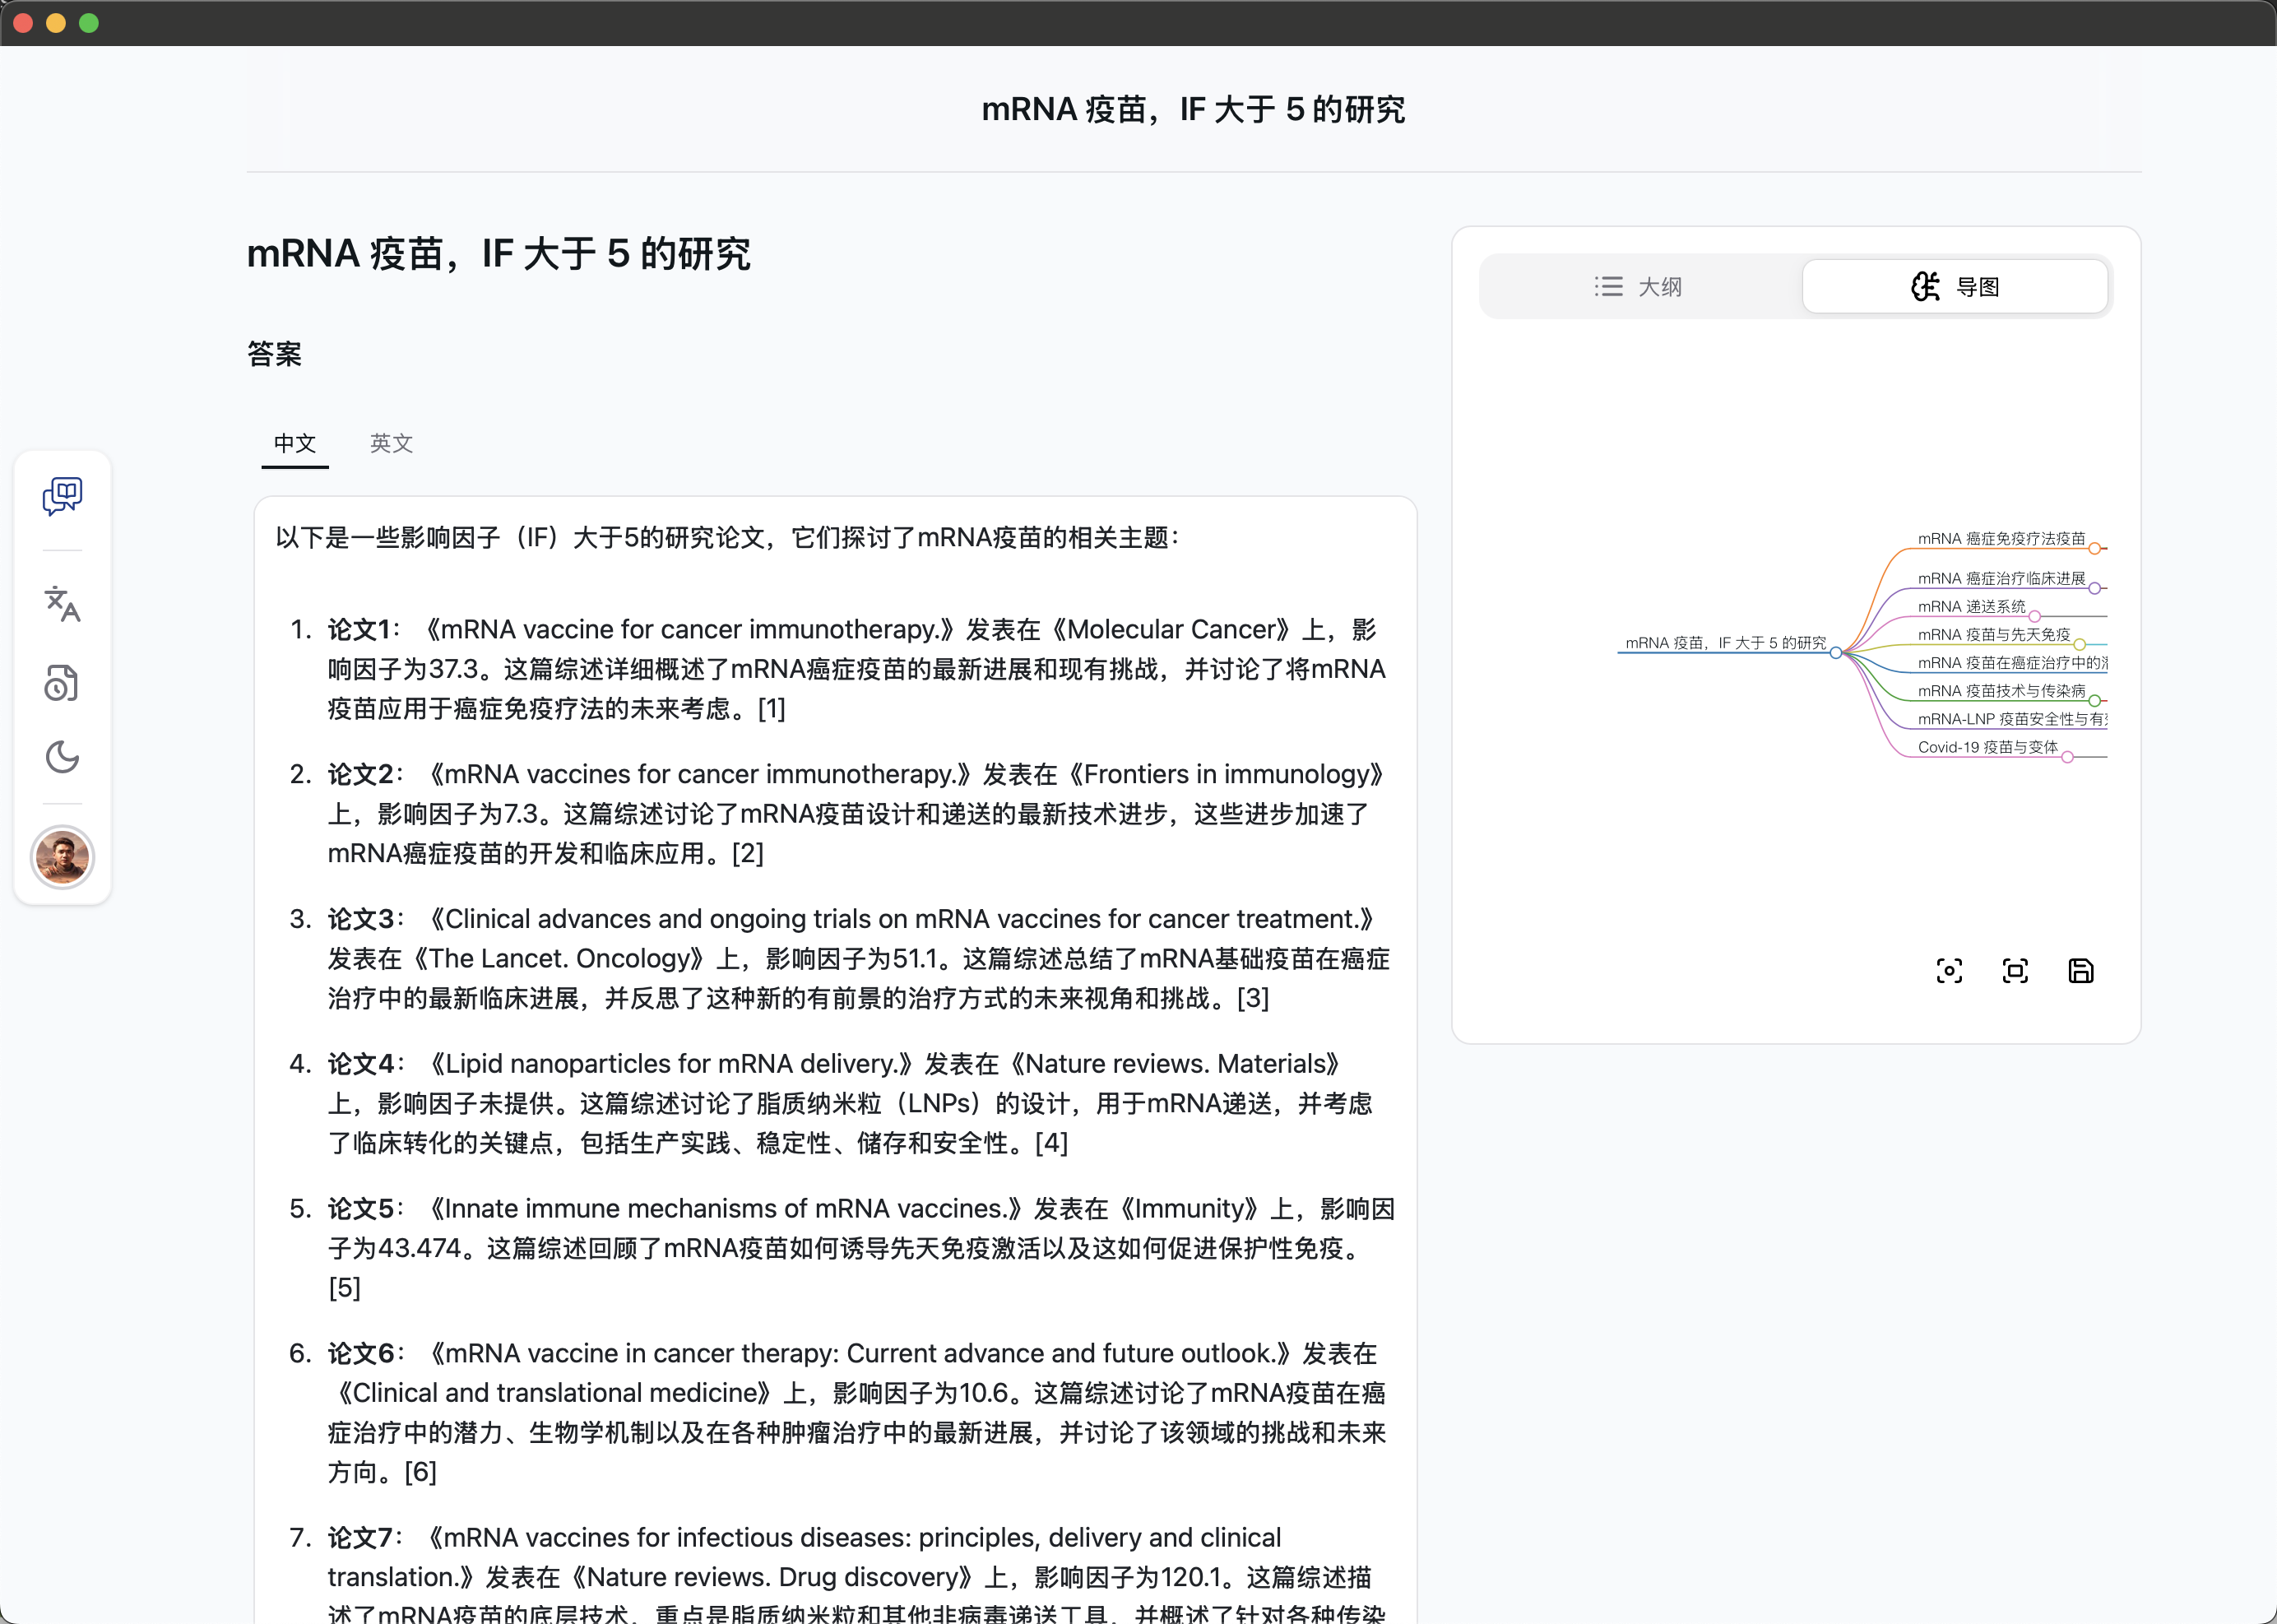Select the 英文 answer tab
Screen dimensions: 2277x1624
pyautogui.click(x=391, y=443)
